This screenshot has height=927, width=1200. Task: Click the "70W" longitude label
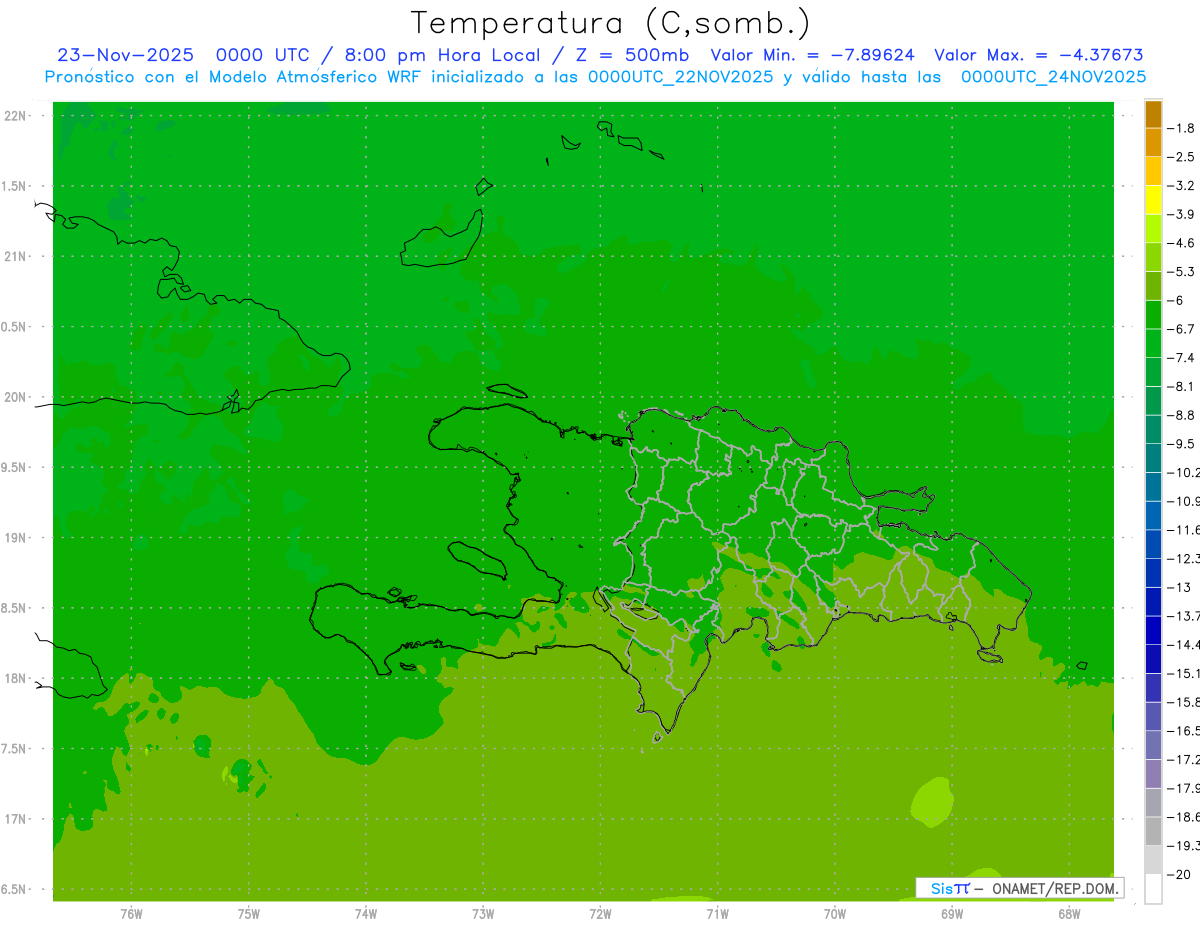pos(835,914)
